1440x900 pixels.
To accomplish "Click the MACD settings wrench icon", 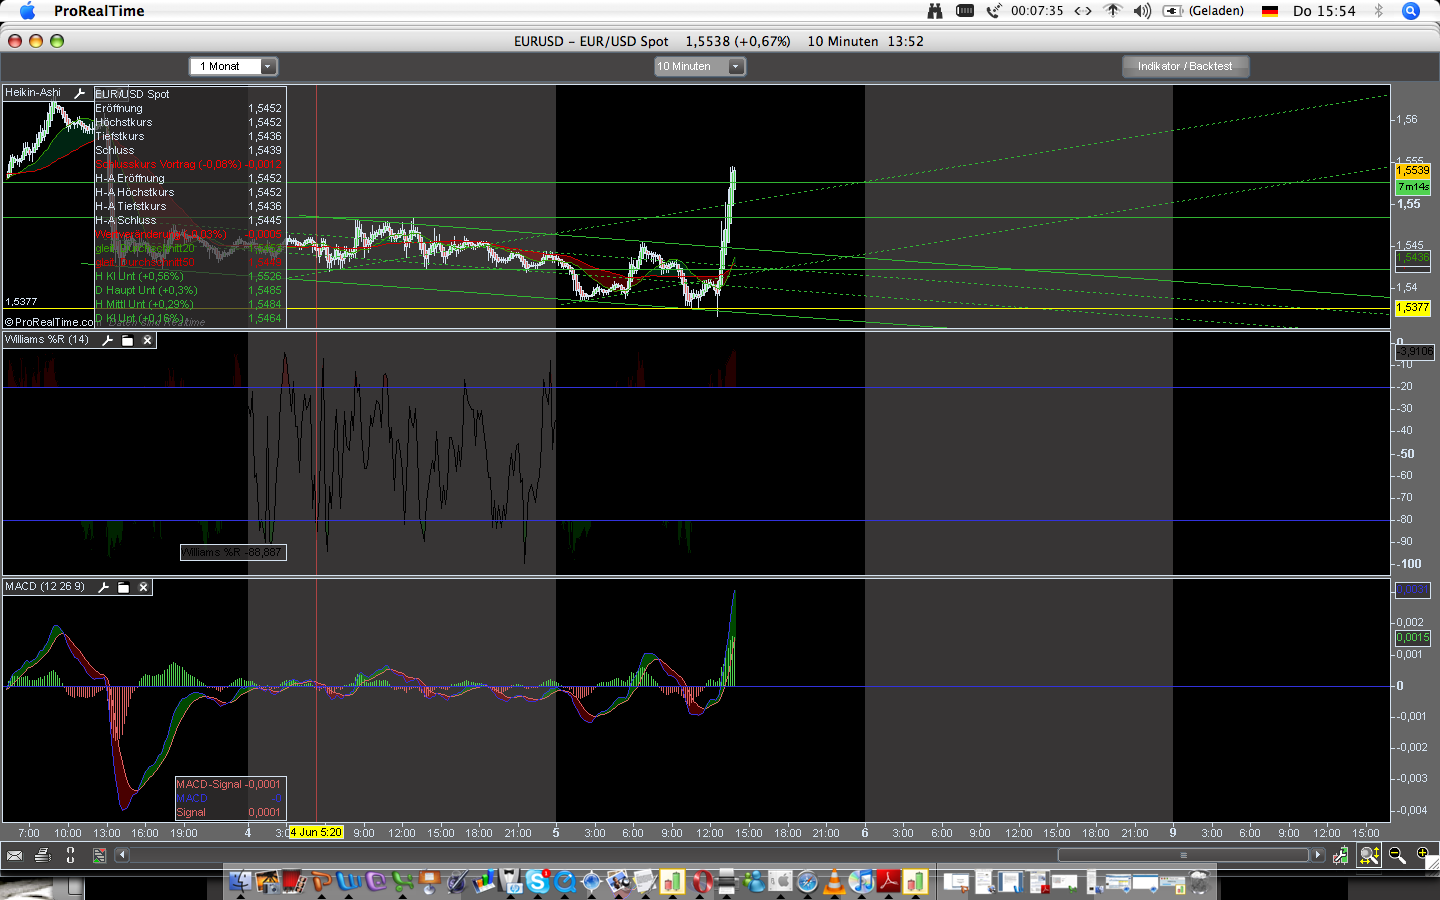I will point(103,587).
